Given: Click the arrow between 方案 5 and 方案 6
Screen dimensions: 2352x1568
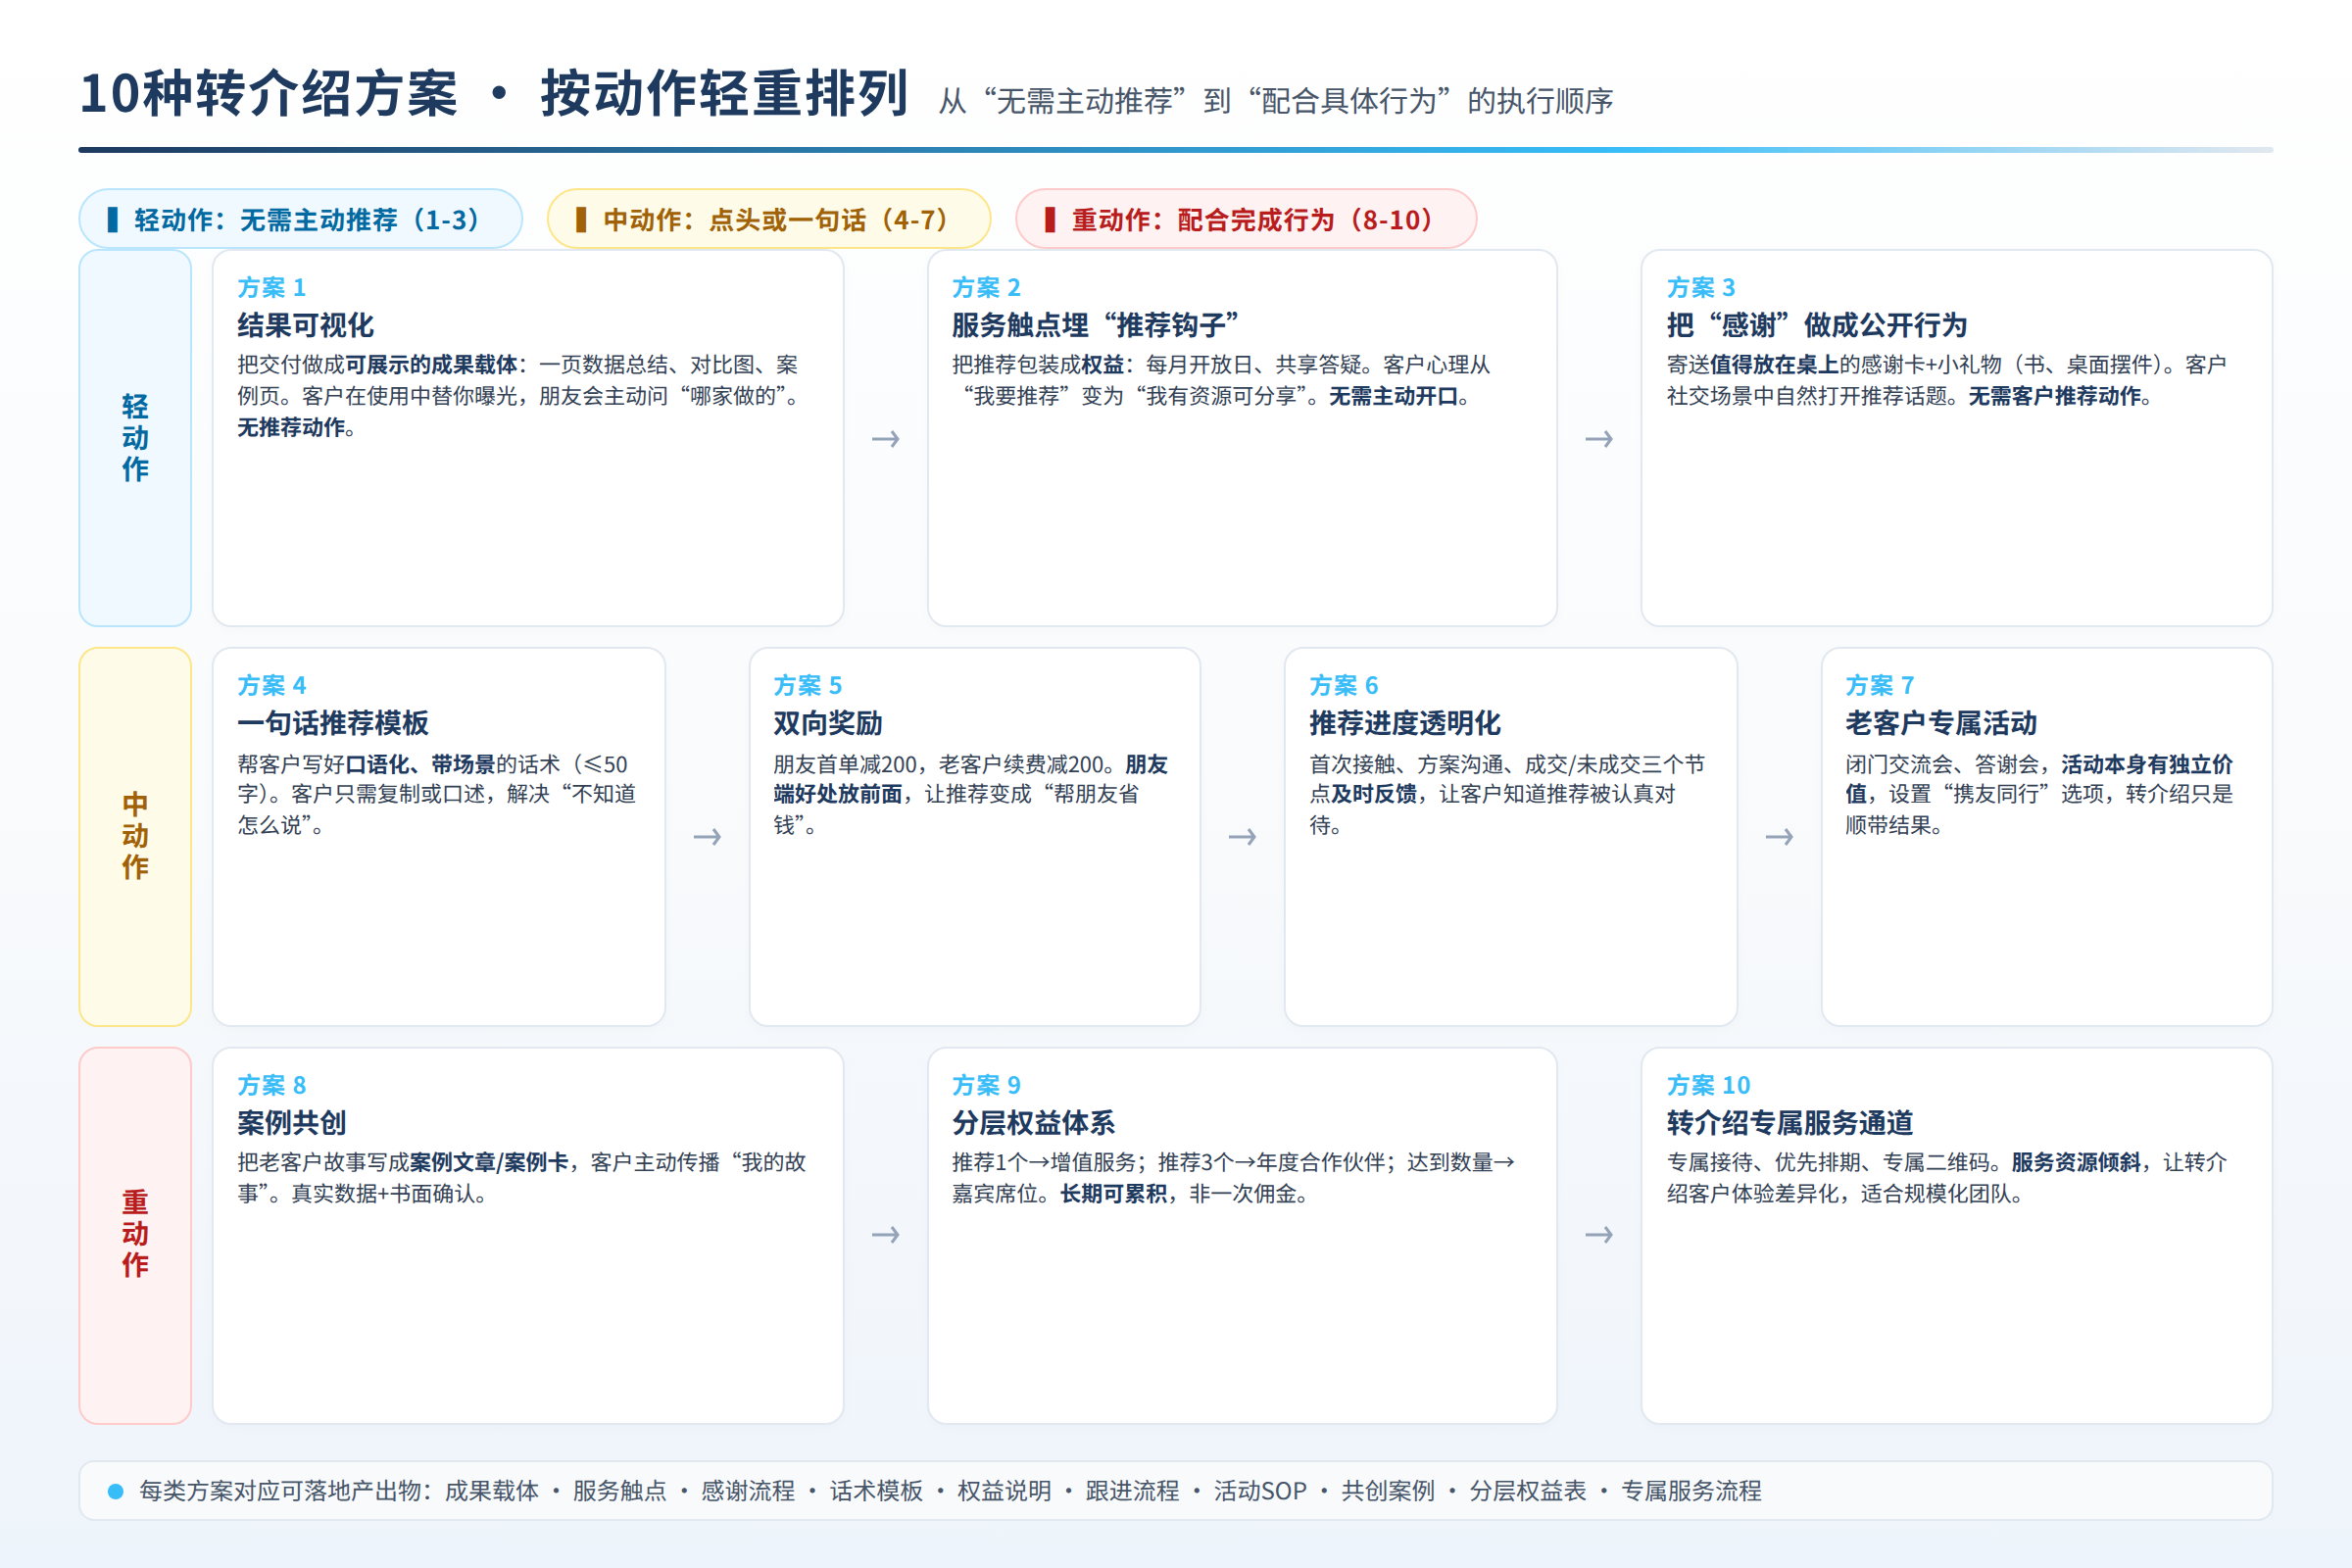Looking at the screenshot, I should (x=1242, y=837).
